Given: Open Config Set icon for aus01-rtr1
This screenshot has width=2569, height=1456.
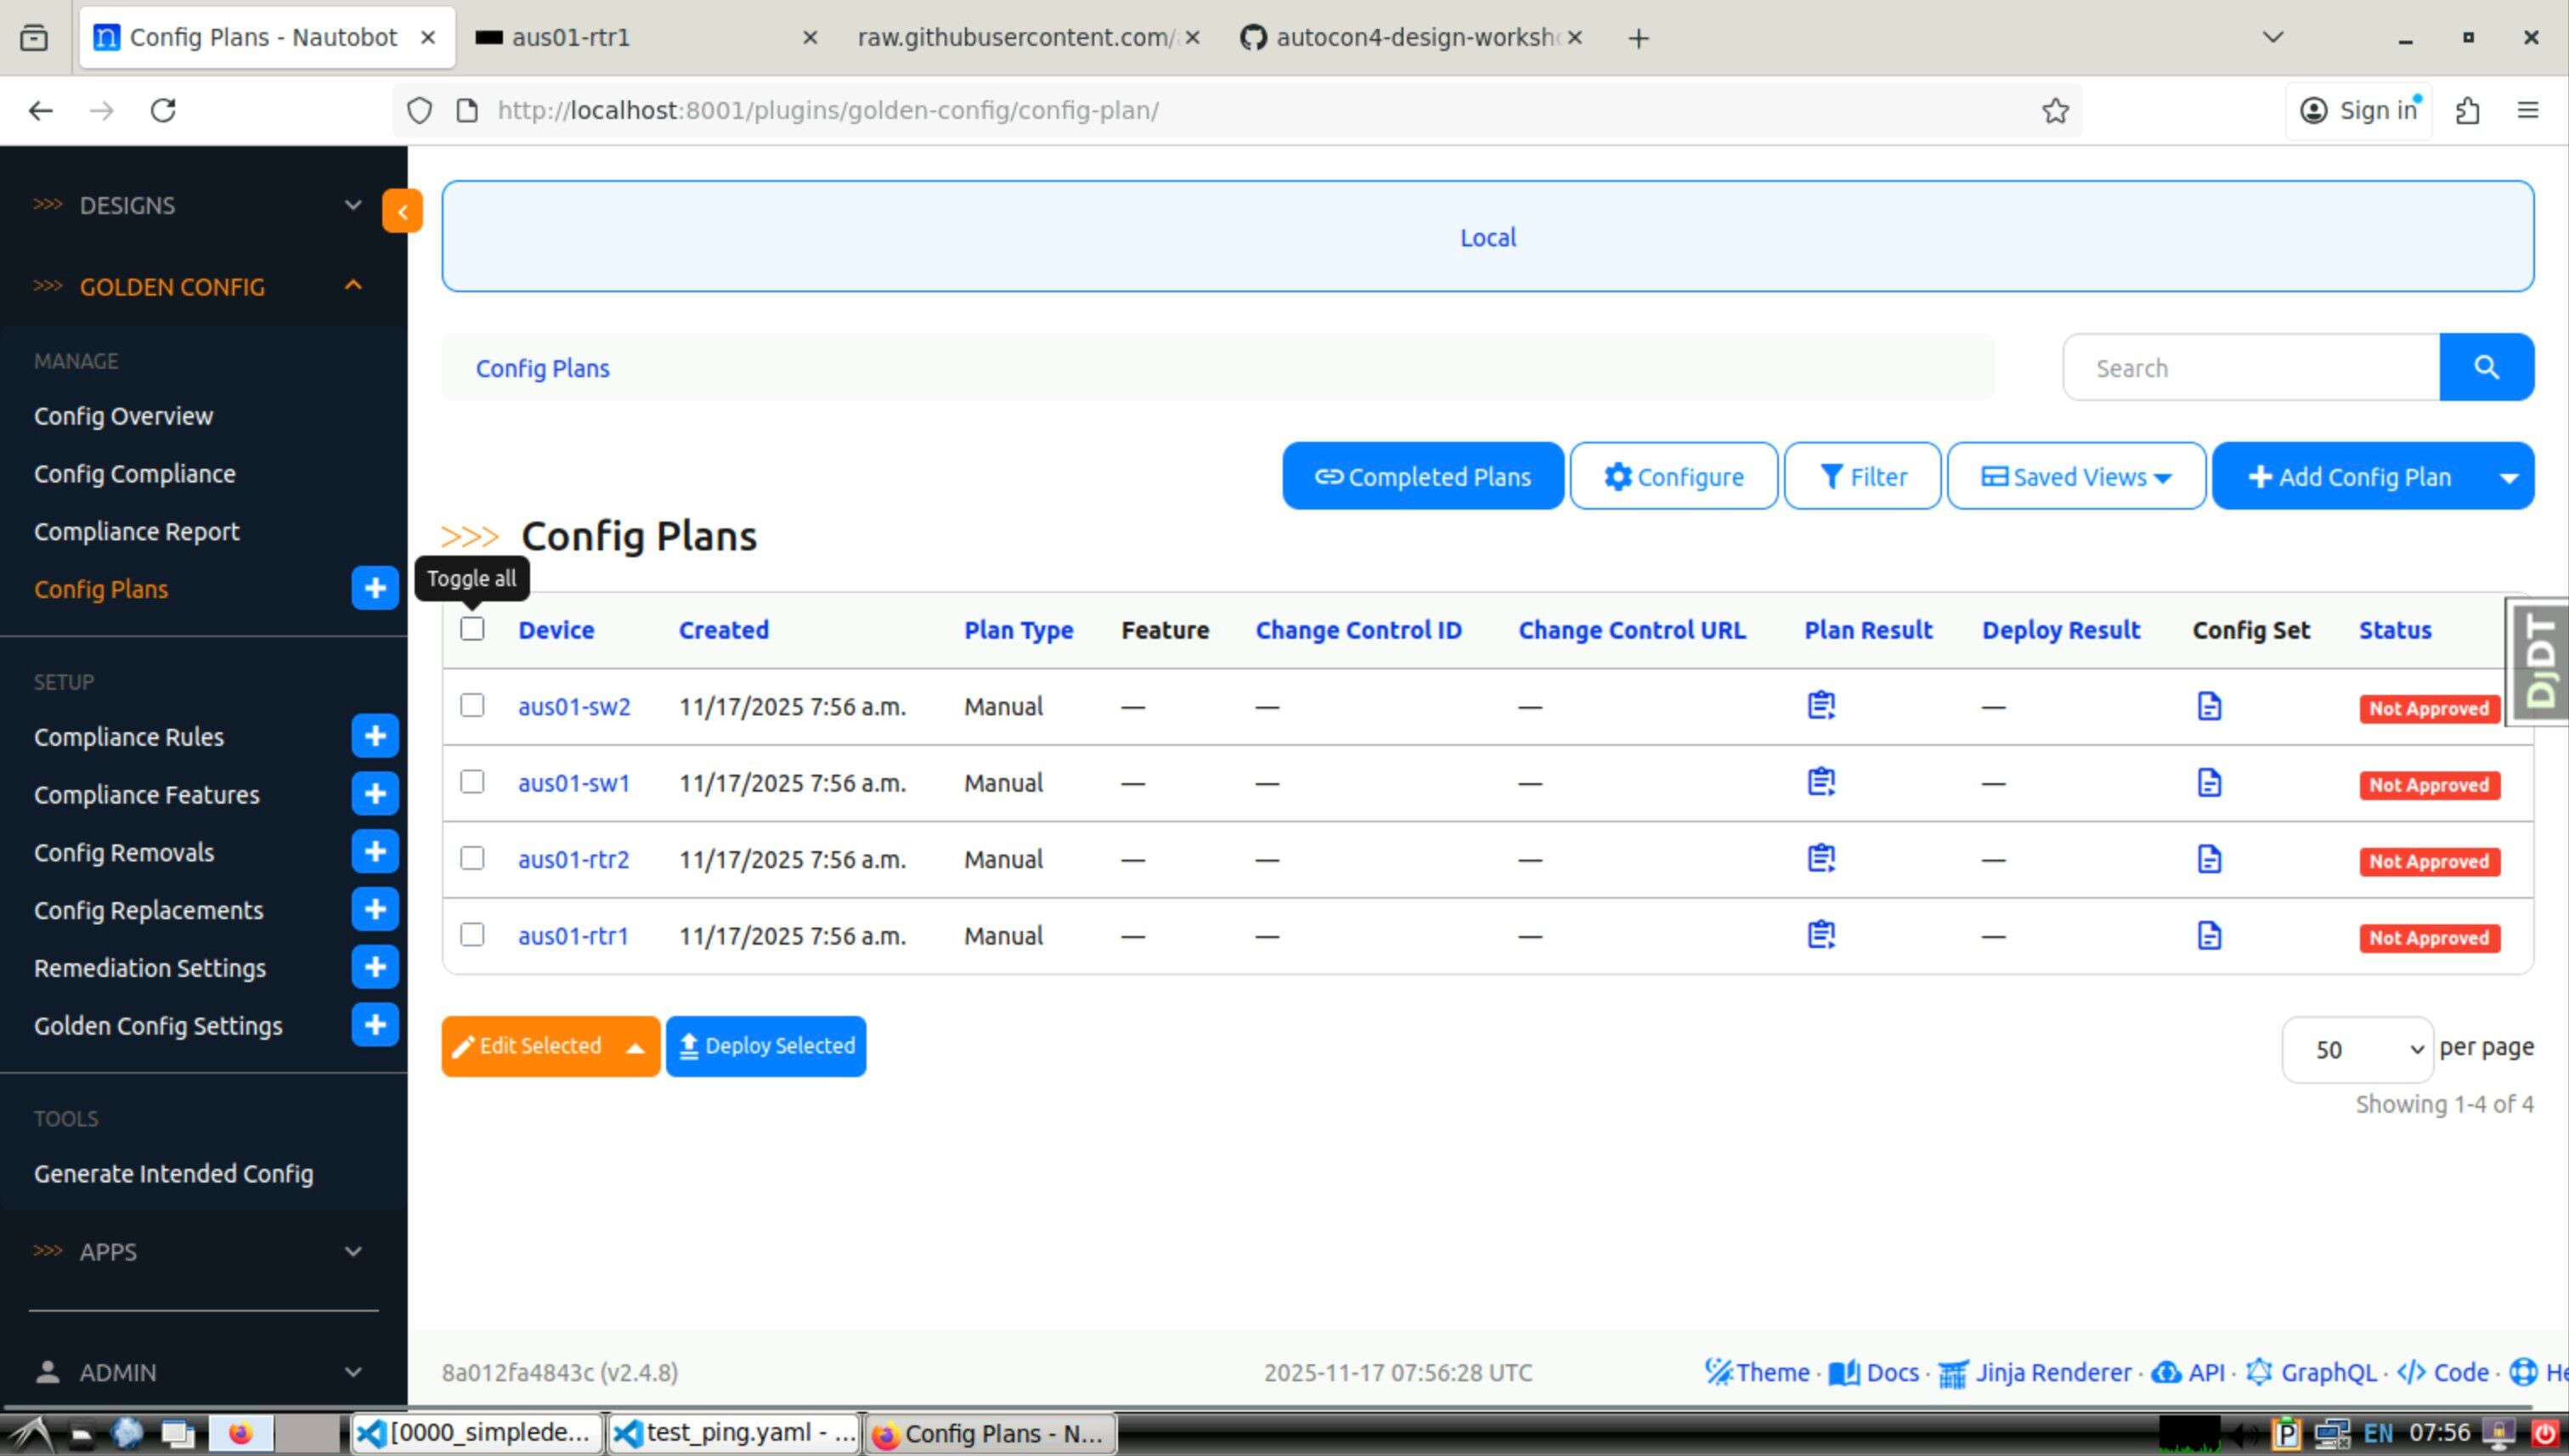Looking at the screenshot, I should click(2209, 936).
